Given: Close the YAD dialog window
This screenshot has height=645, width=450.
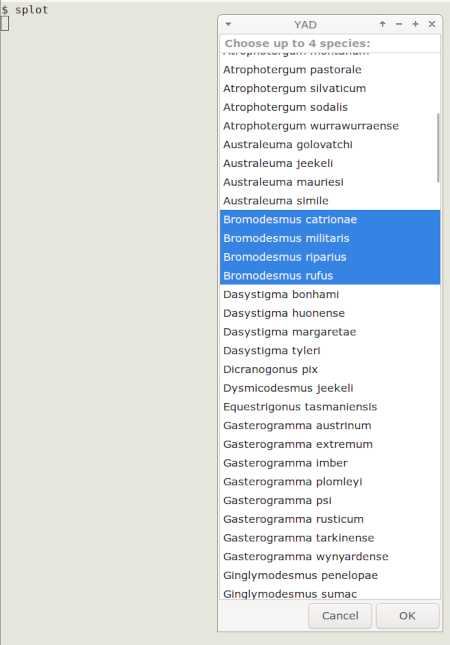Looking at the screenshot, I should 432,24.
